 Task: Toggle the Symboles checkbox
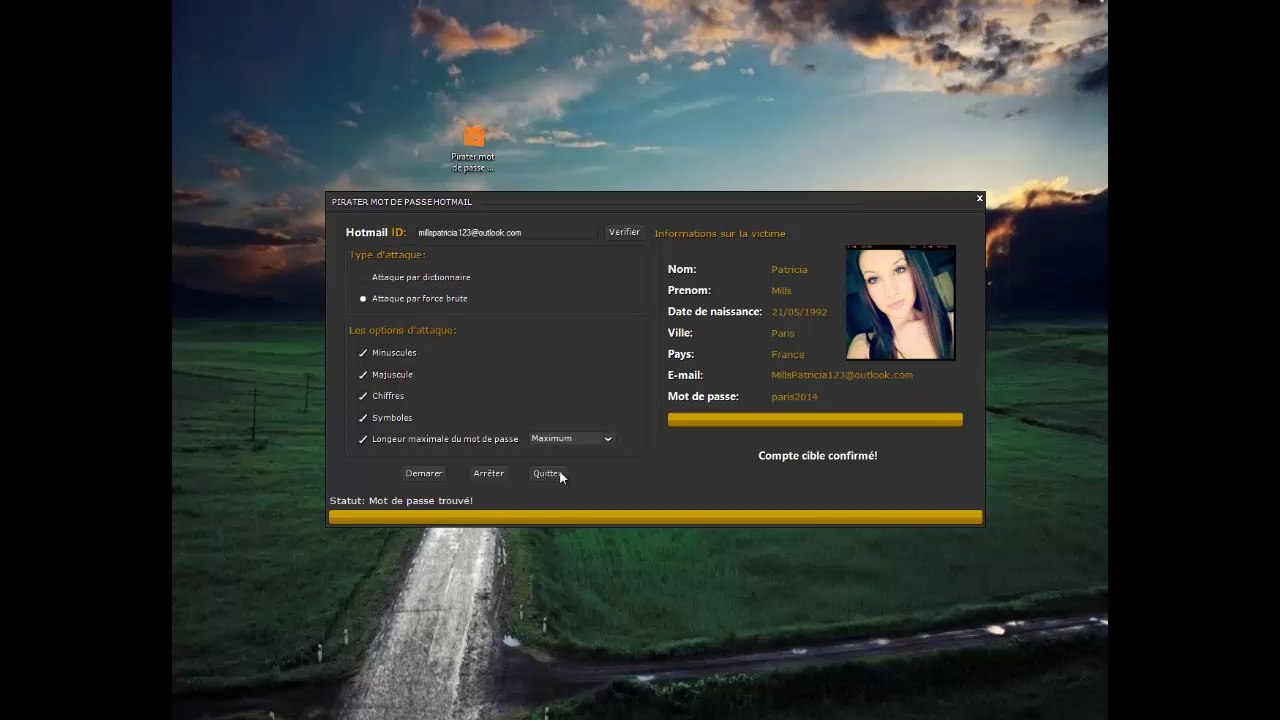click(x=363, y=418)
